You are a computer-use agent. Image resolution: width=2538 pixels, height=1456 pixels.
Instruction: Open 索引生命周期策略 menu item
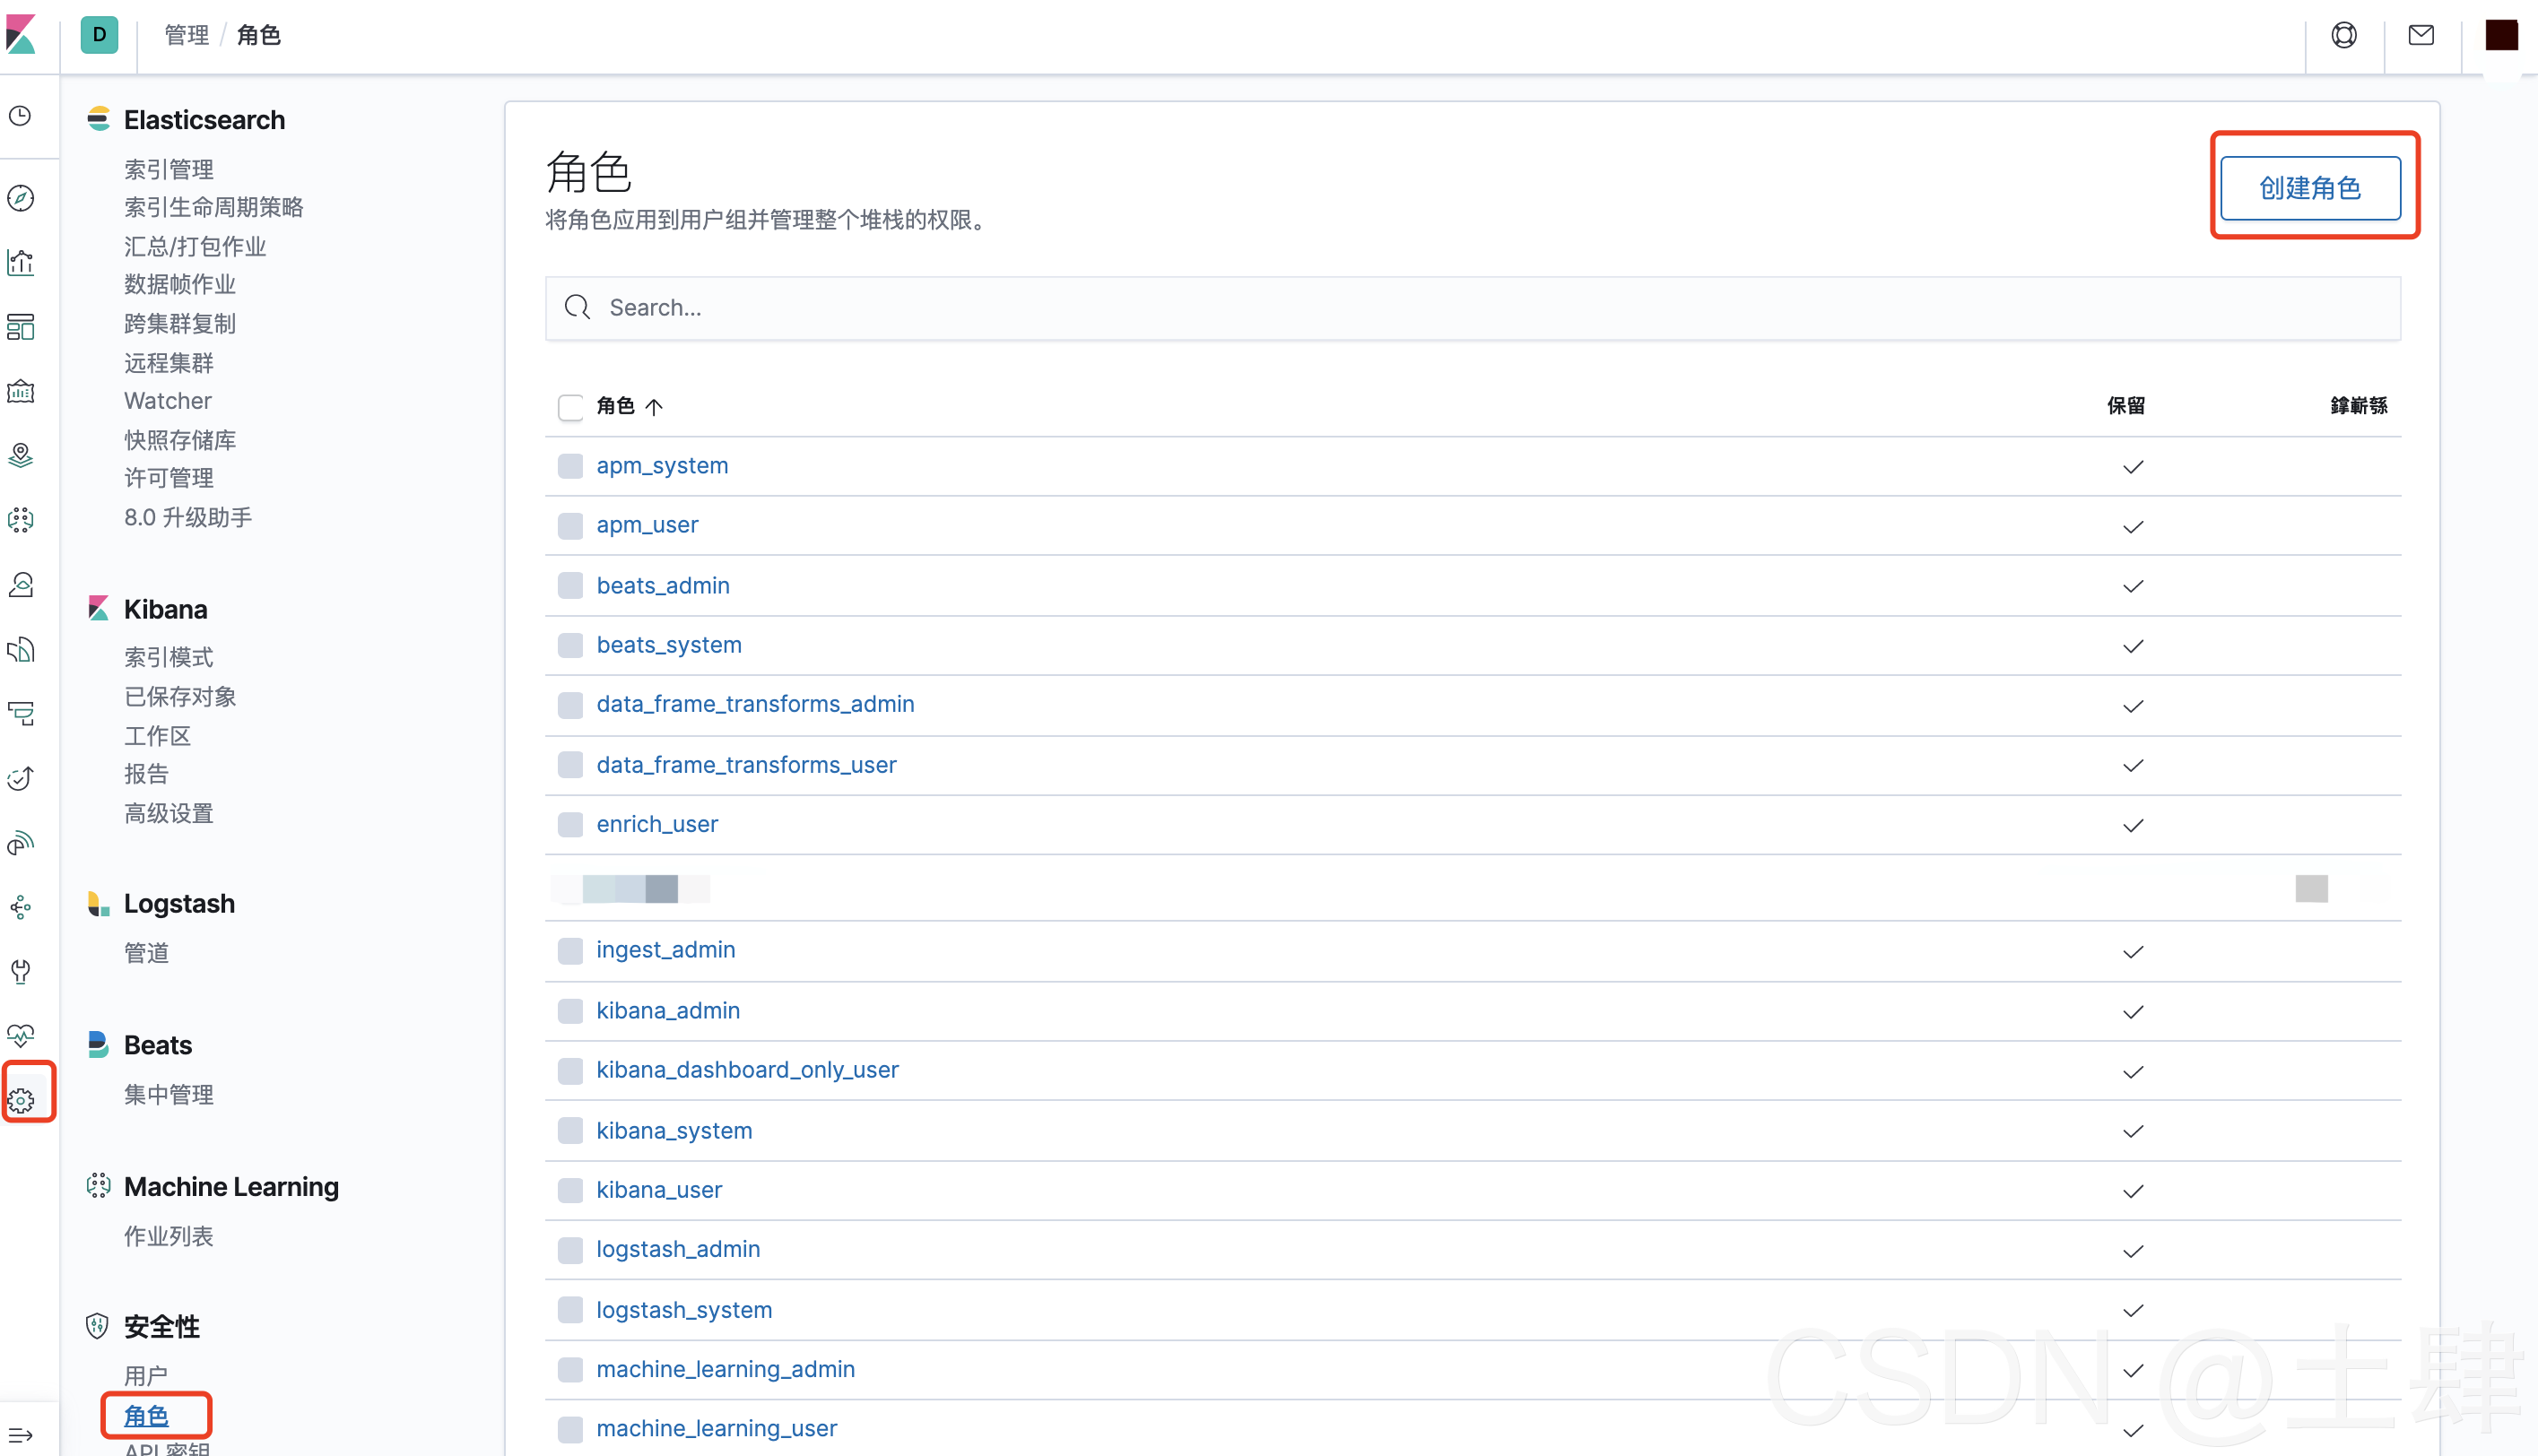tap(214, 207)
